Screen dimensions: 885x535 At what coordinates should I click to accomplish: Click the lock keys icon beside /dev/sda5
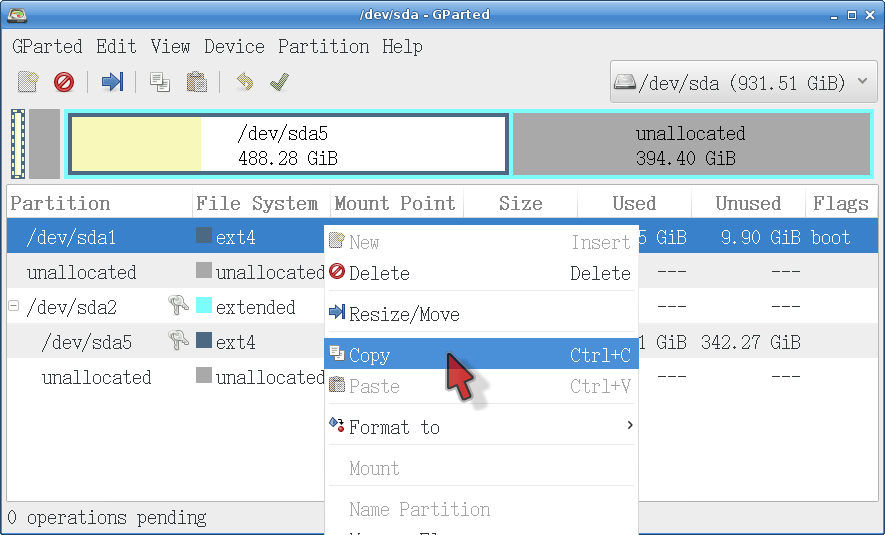point(178,342)
